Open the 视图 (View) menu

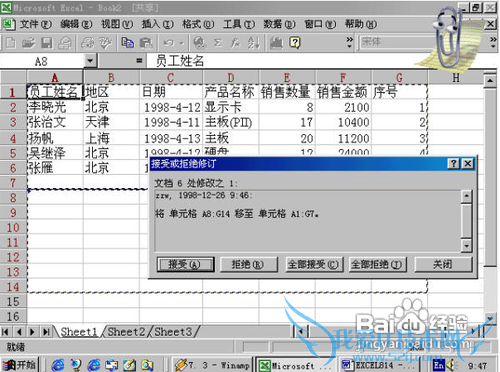pos(117,24)
